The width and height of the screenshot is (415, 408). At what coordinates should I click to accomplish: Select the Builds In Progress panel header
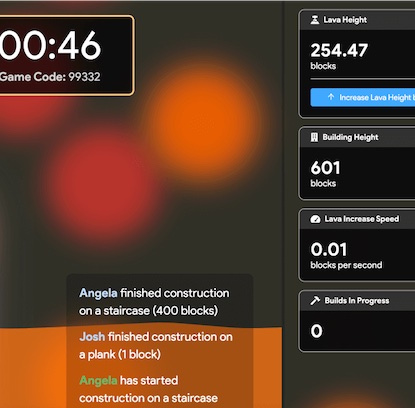click(358, 301)
